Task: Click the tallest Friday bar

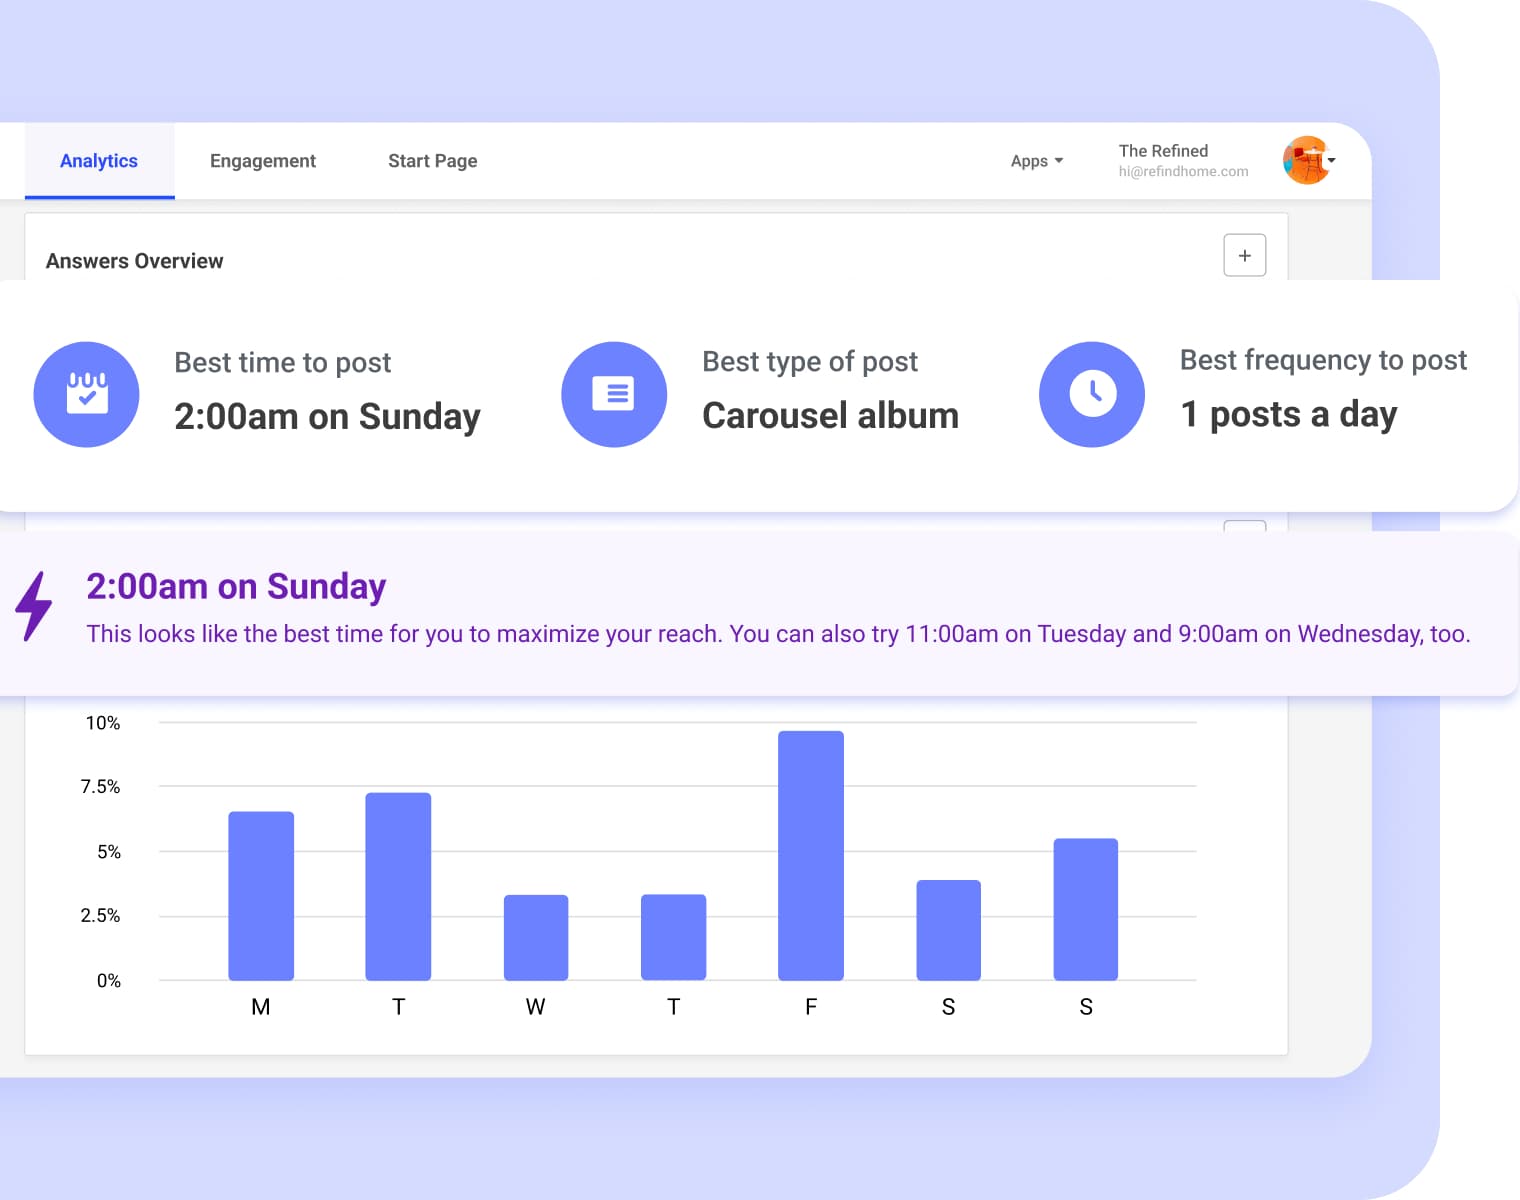Action: click(x=811, y=856)
